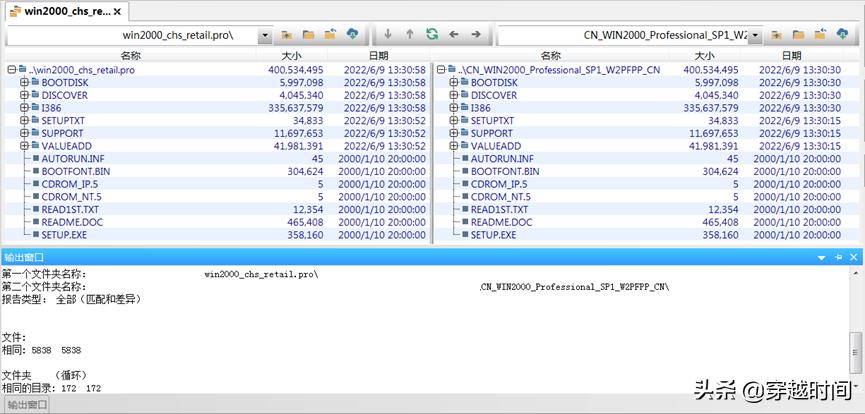Image resolution: width=865 pixels, height=414 pixels.
Task: Select SETUP.EXE in the left pane
Action: click(x=64, y=235)
